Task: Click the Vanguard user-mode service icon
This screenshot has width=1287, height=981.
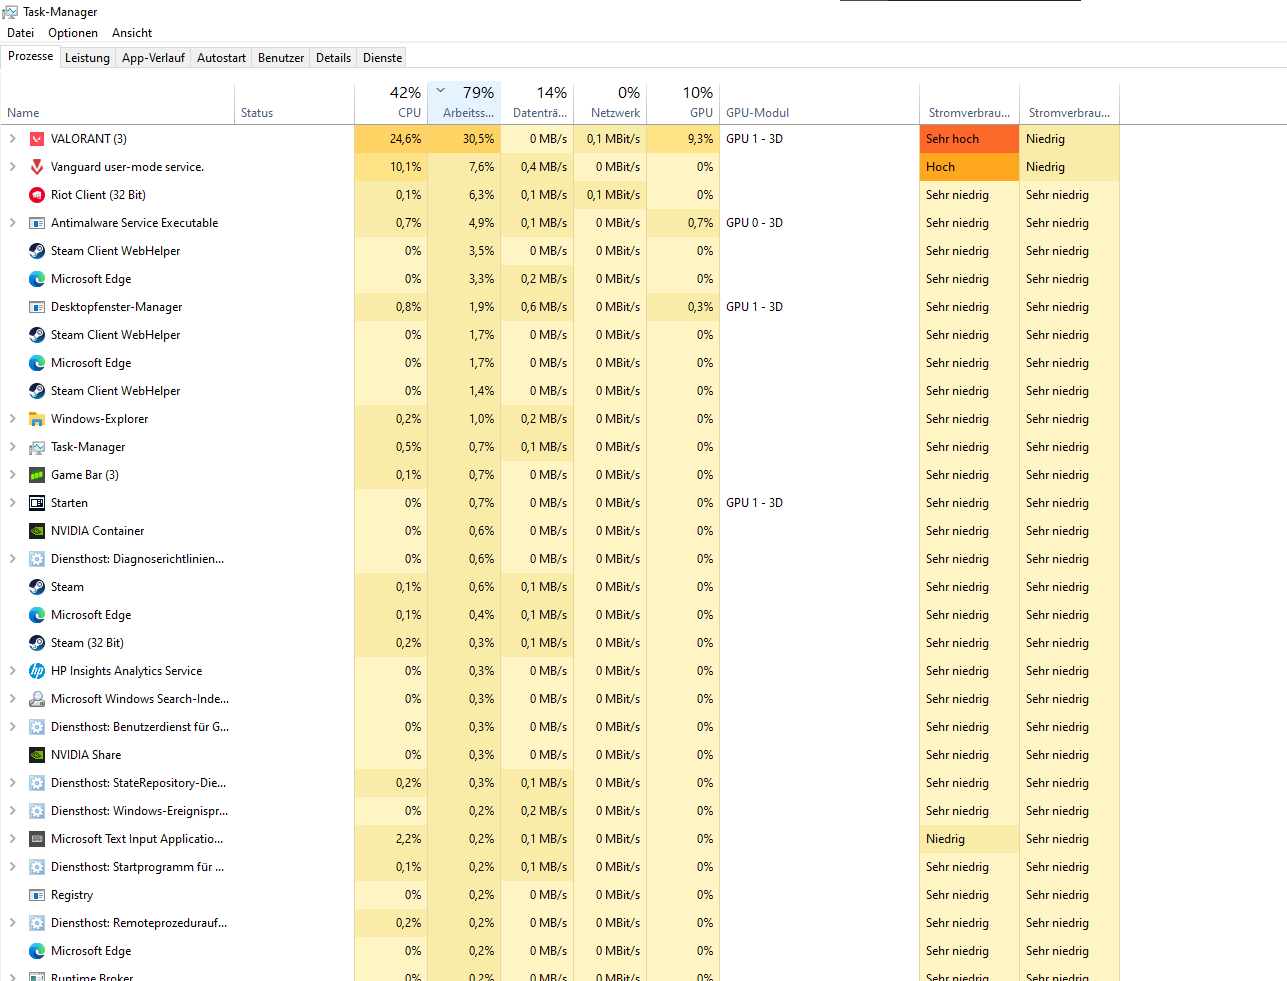Action: (x=37, y=167)
